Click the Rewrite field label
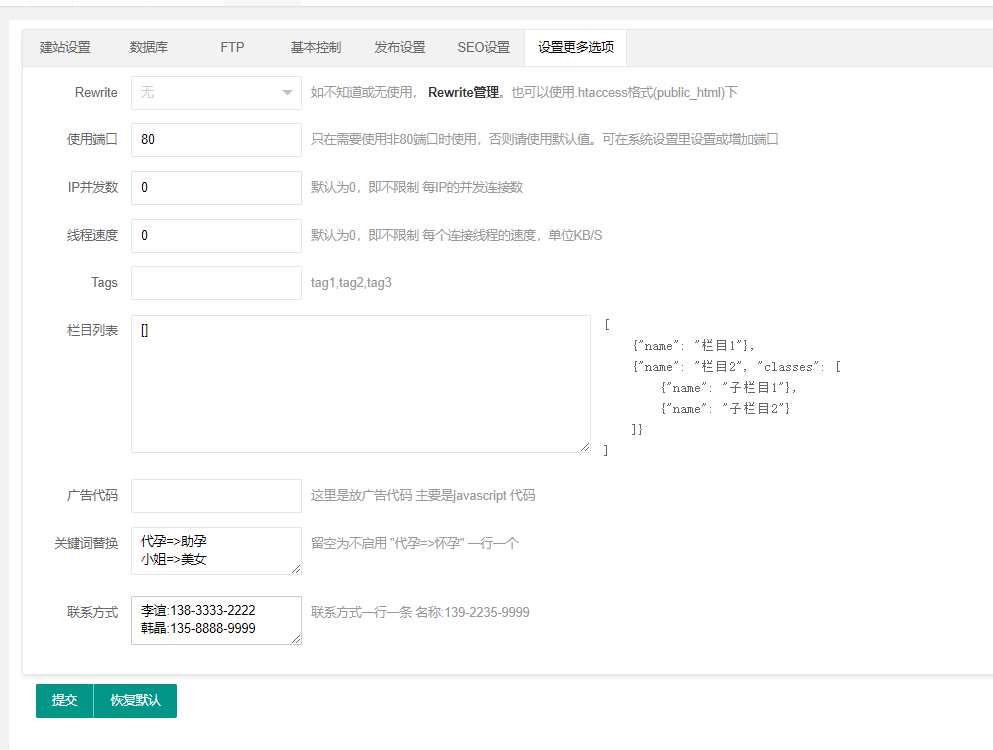The image size is (993, 750). coord(96,92)
